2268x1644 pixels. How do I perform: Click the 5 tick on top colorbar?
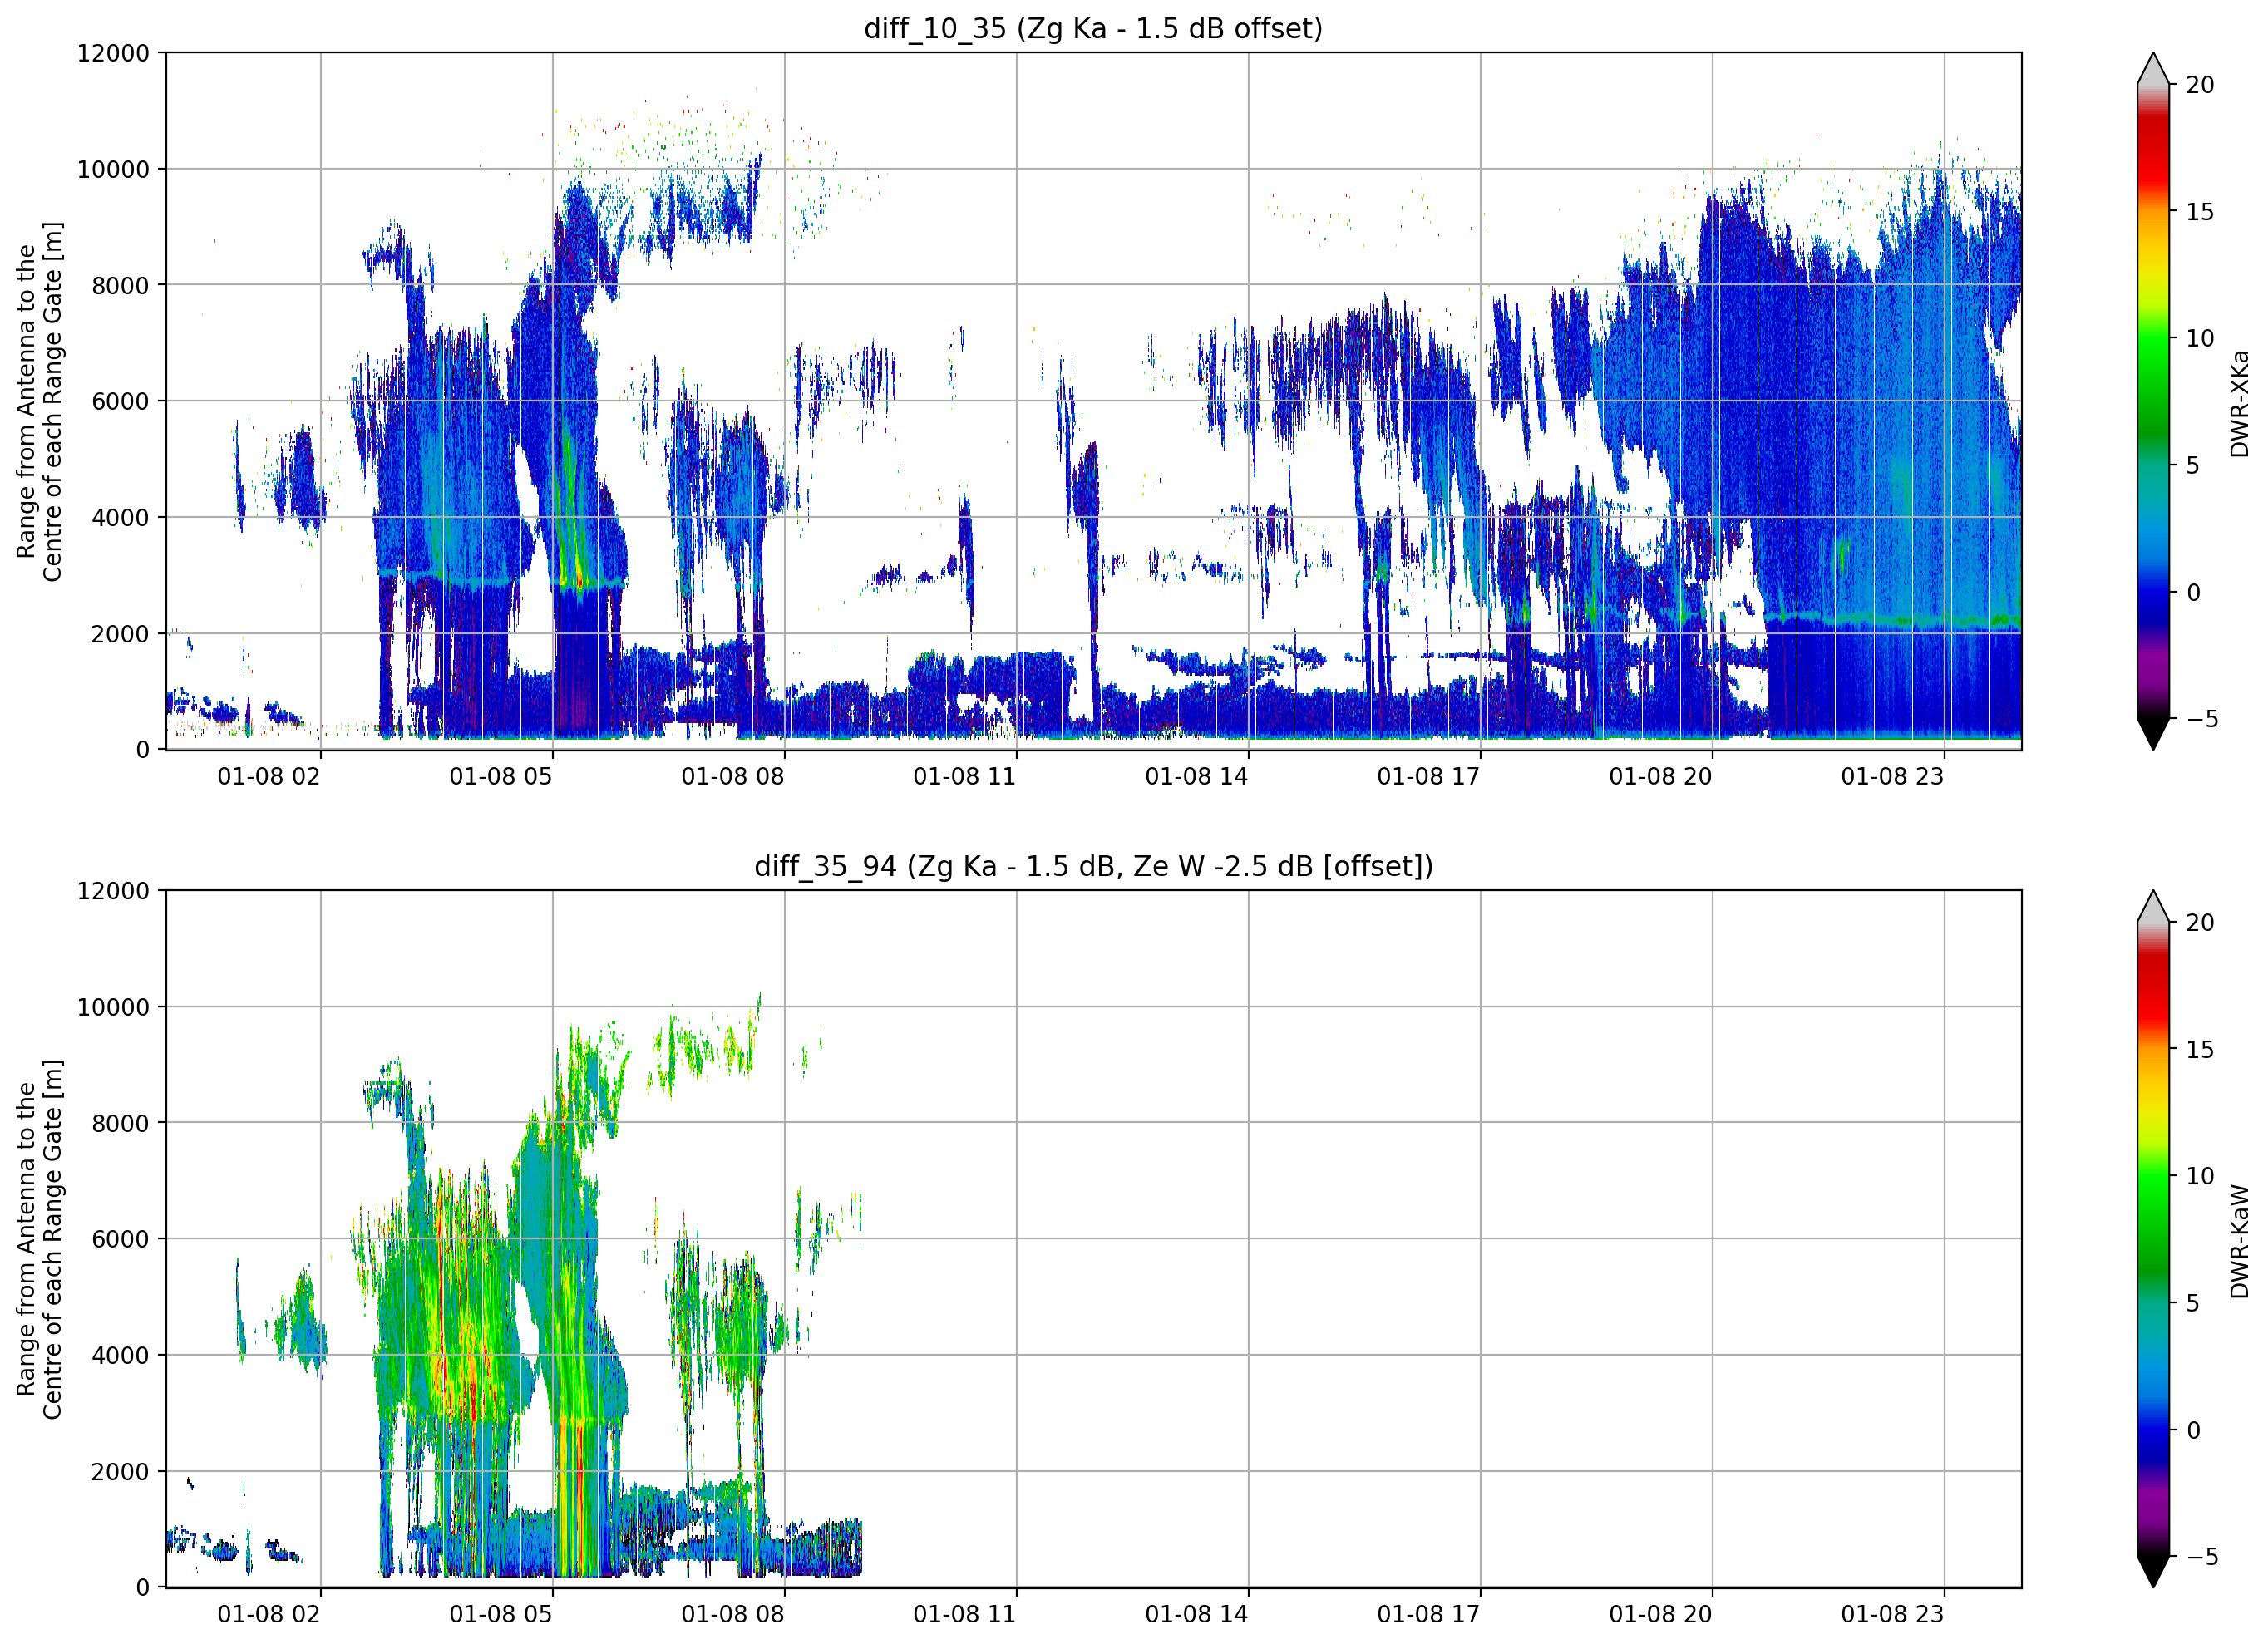pos(2192,465)
